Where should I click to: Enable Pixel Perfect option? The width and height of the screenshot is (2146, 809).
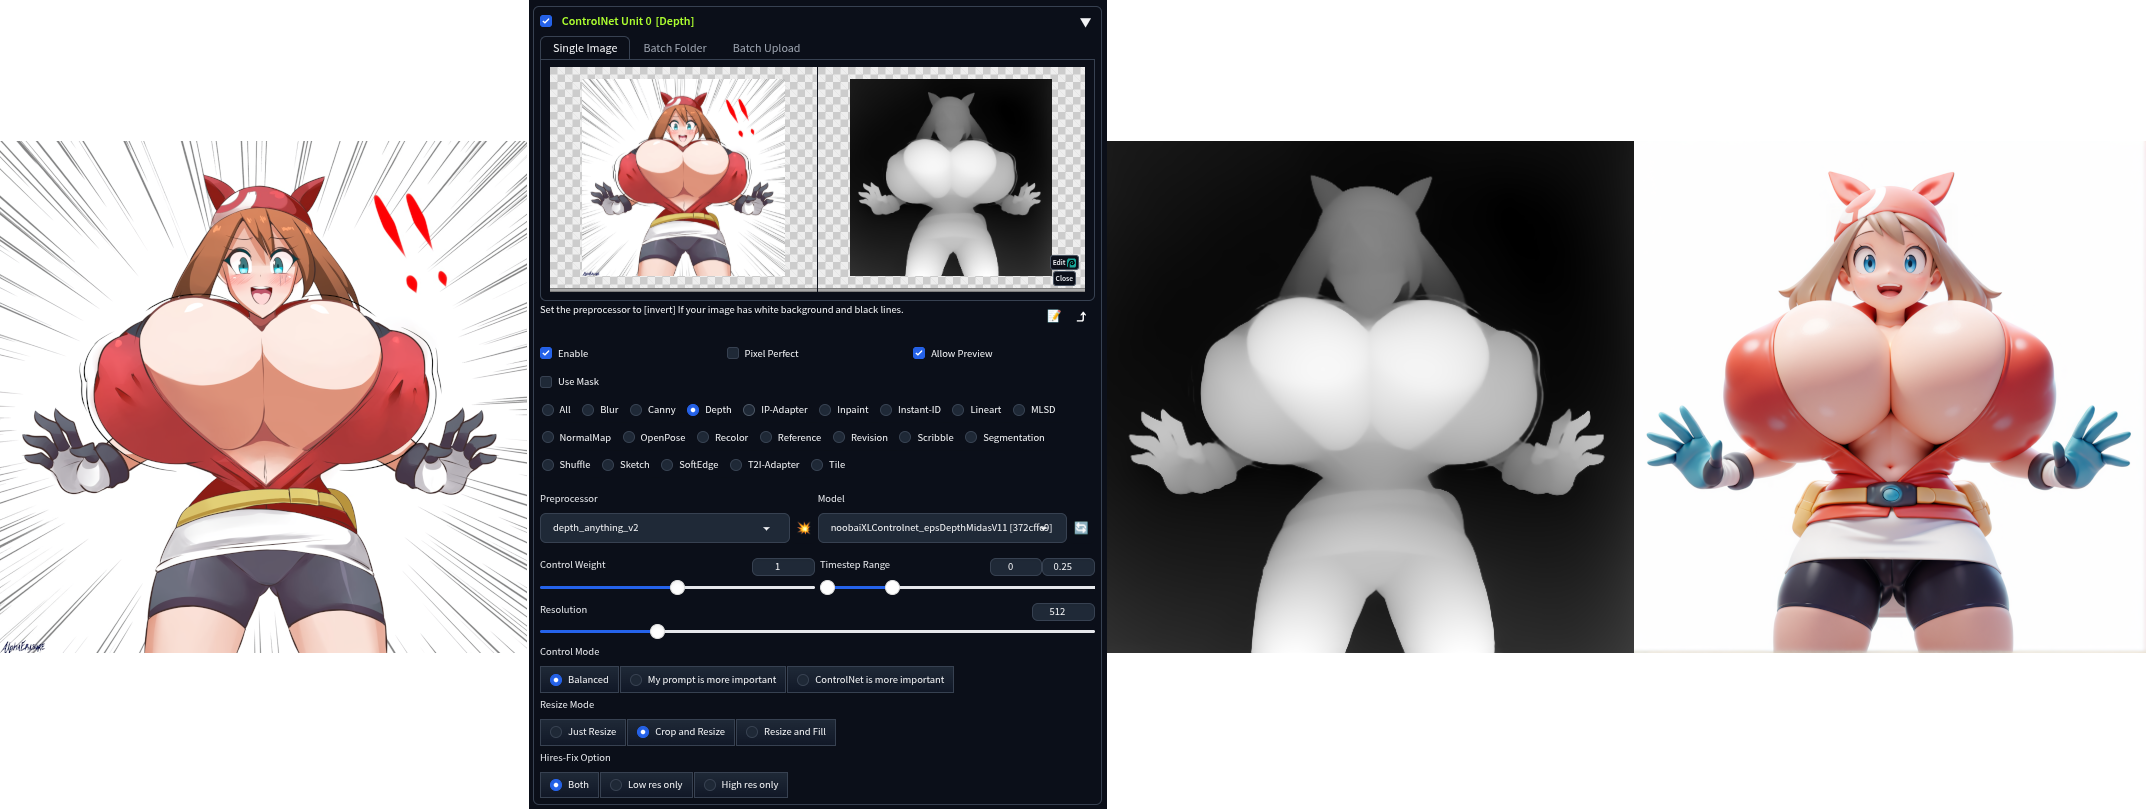click(x=733, y=353)
